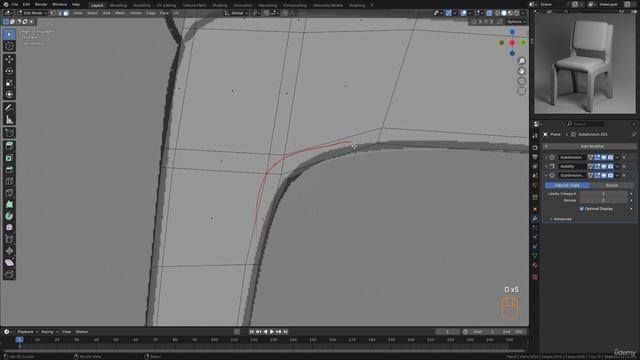Viewport: 640px width, 360px height.
Task: Toggle render visibility of Solidify modifier
Action: coord(611,166)
